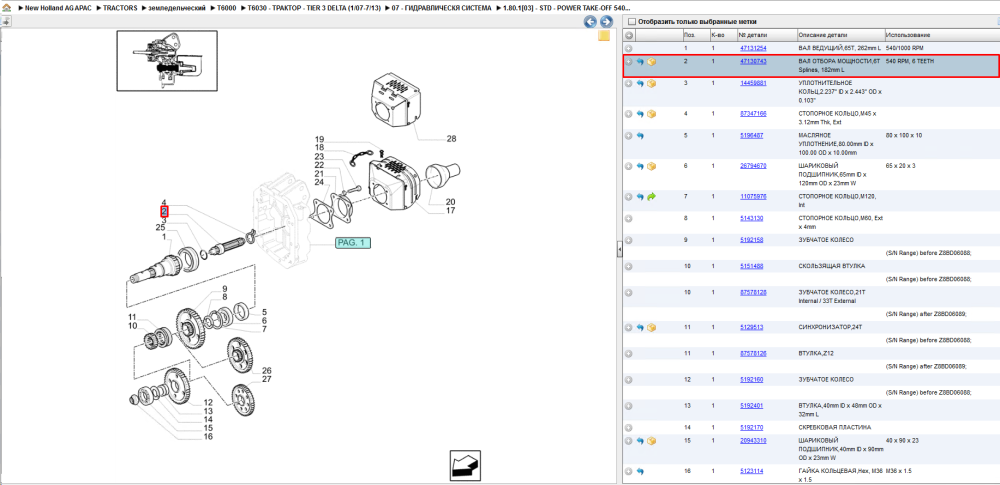The height and width of the screenshot is (485, 1000).
Task: Click 'Использование' column header
Action: pyautogui.click(x=941, y=34)
